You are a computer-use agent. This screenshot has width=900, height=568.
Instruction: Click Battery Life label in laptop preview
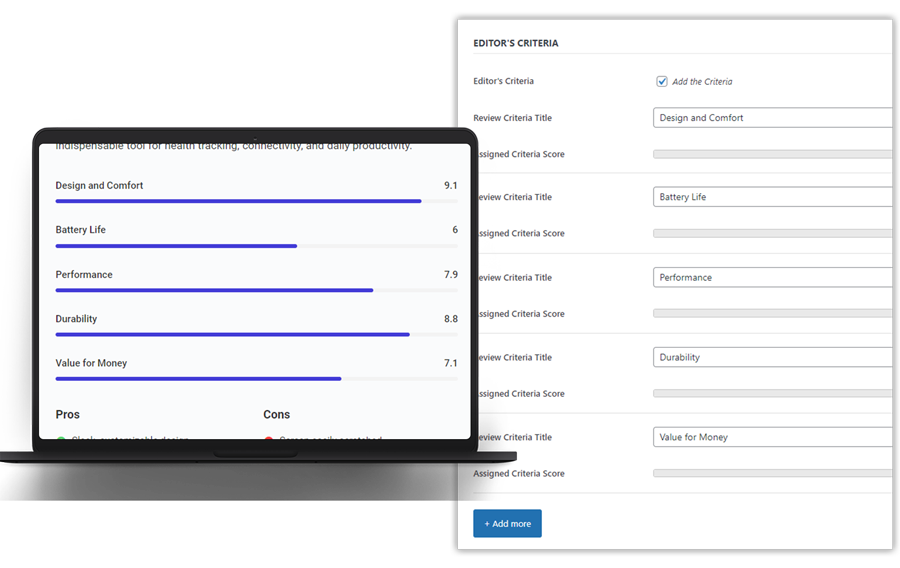pyautogui.click(x=80, y=229)
